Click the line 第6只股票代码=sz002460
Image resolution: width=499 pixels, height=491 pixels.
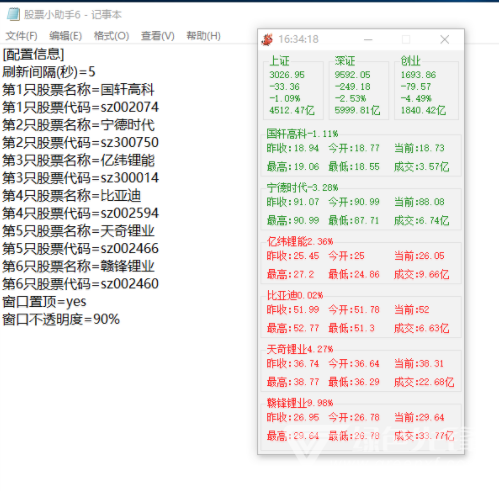(81, 284)
